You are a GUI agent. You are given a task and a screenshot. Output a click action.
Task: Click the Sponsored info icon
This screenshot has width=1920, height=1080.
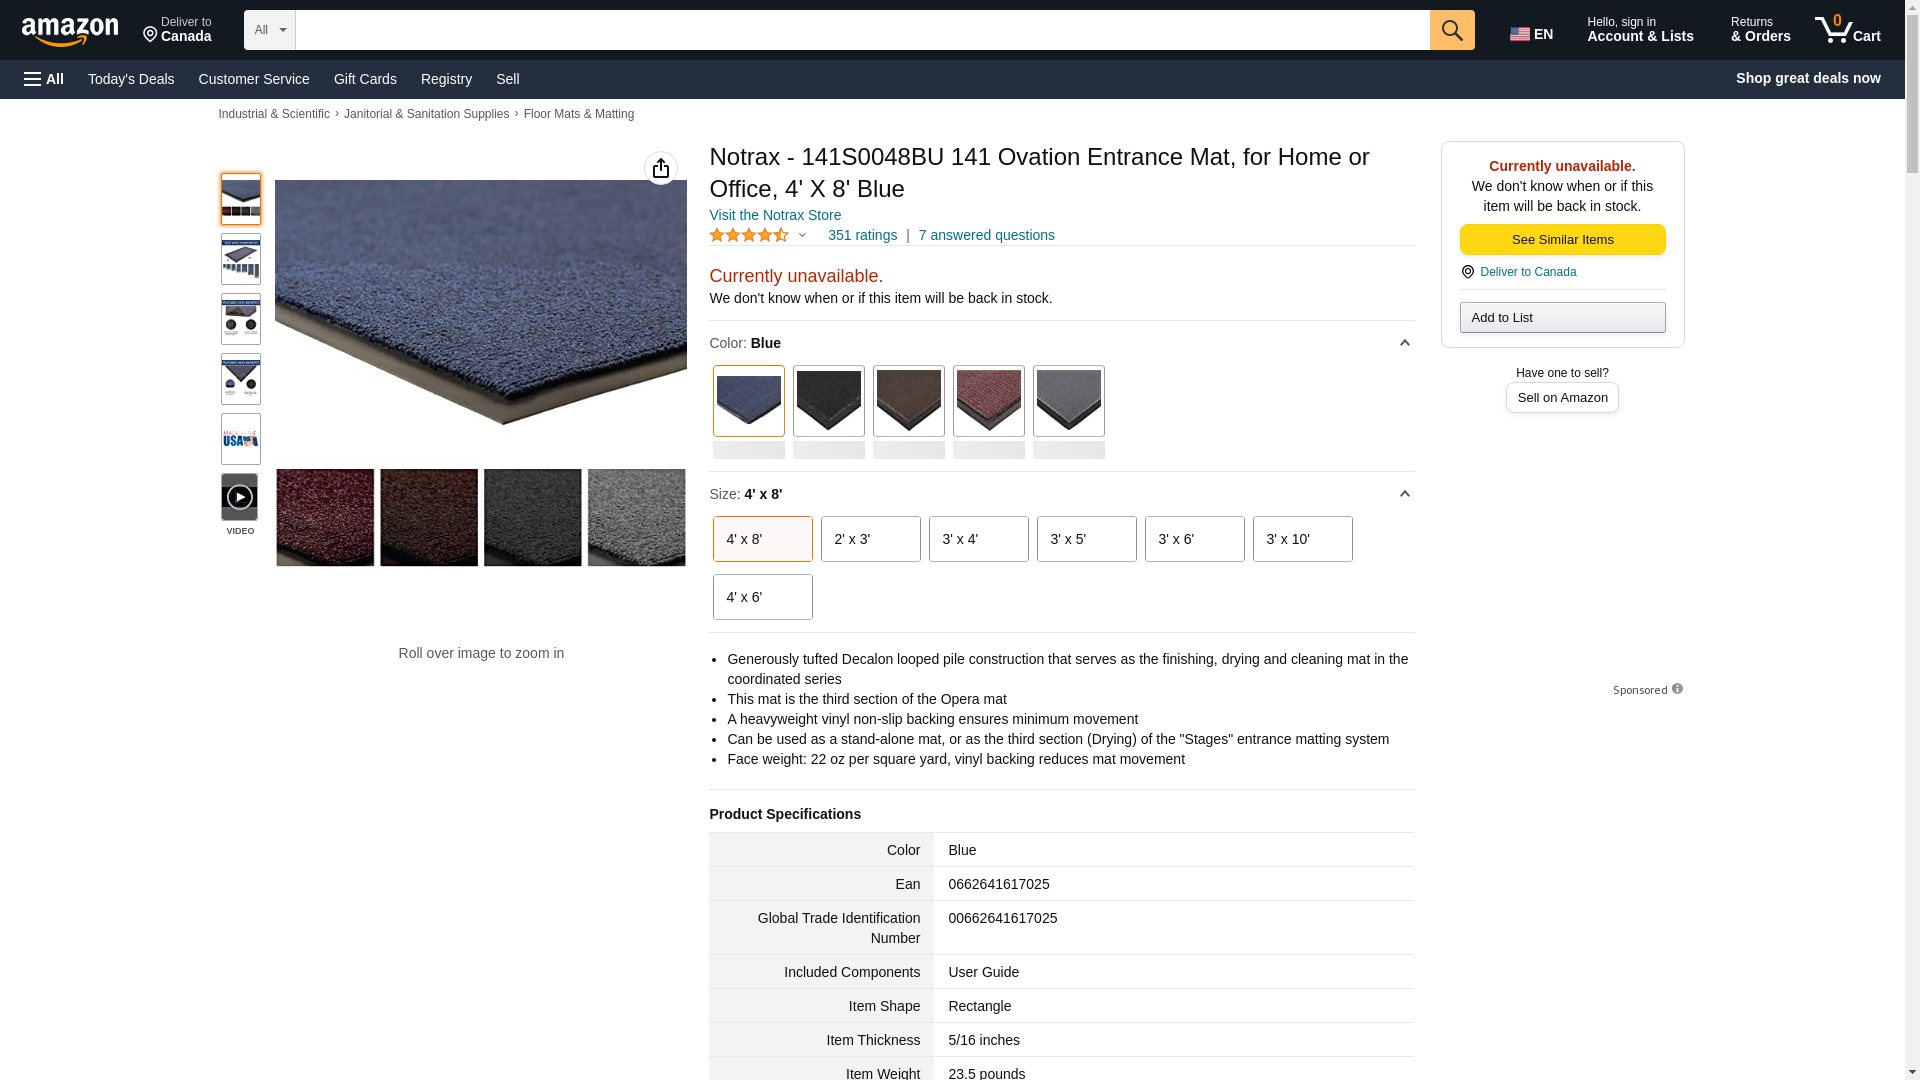coord(1677,689)
